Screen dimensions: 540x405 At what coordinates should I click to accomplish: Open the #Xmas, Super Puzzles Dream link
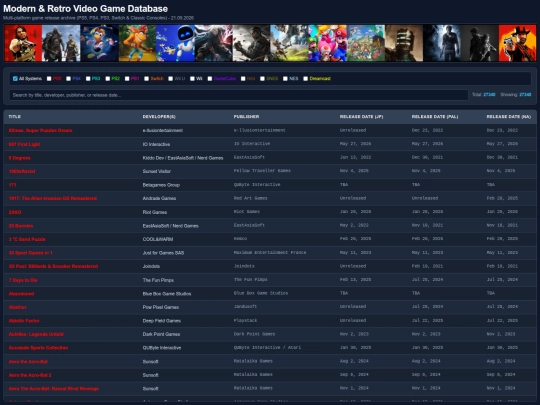[40, 131]
